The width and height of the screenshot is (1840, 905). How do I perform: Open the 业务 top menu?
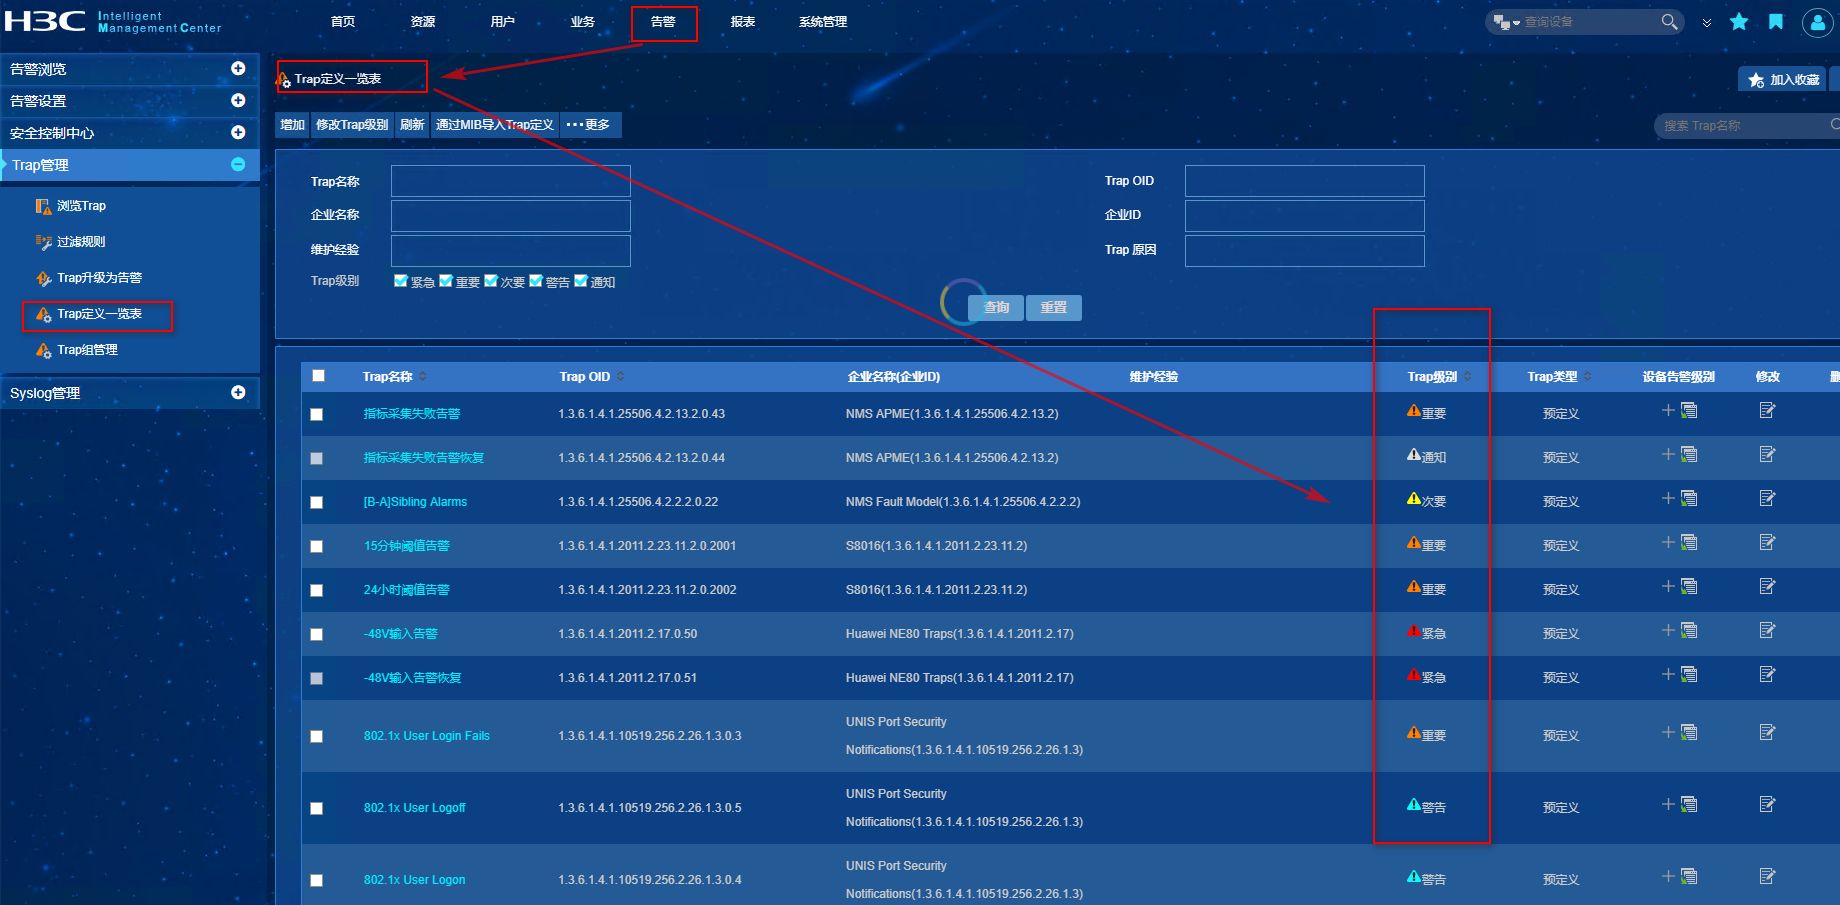[x=583, y=22]
